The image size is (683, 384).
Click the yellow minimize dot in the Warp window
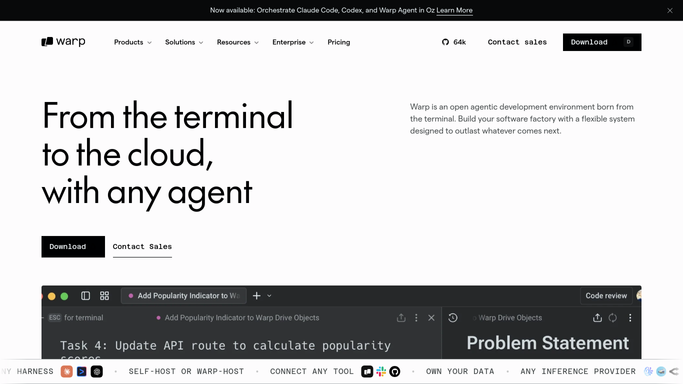[51, 296]
